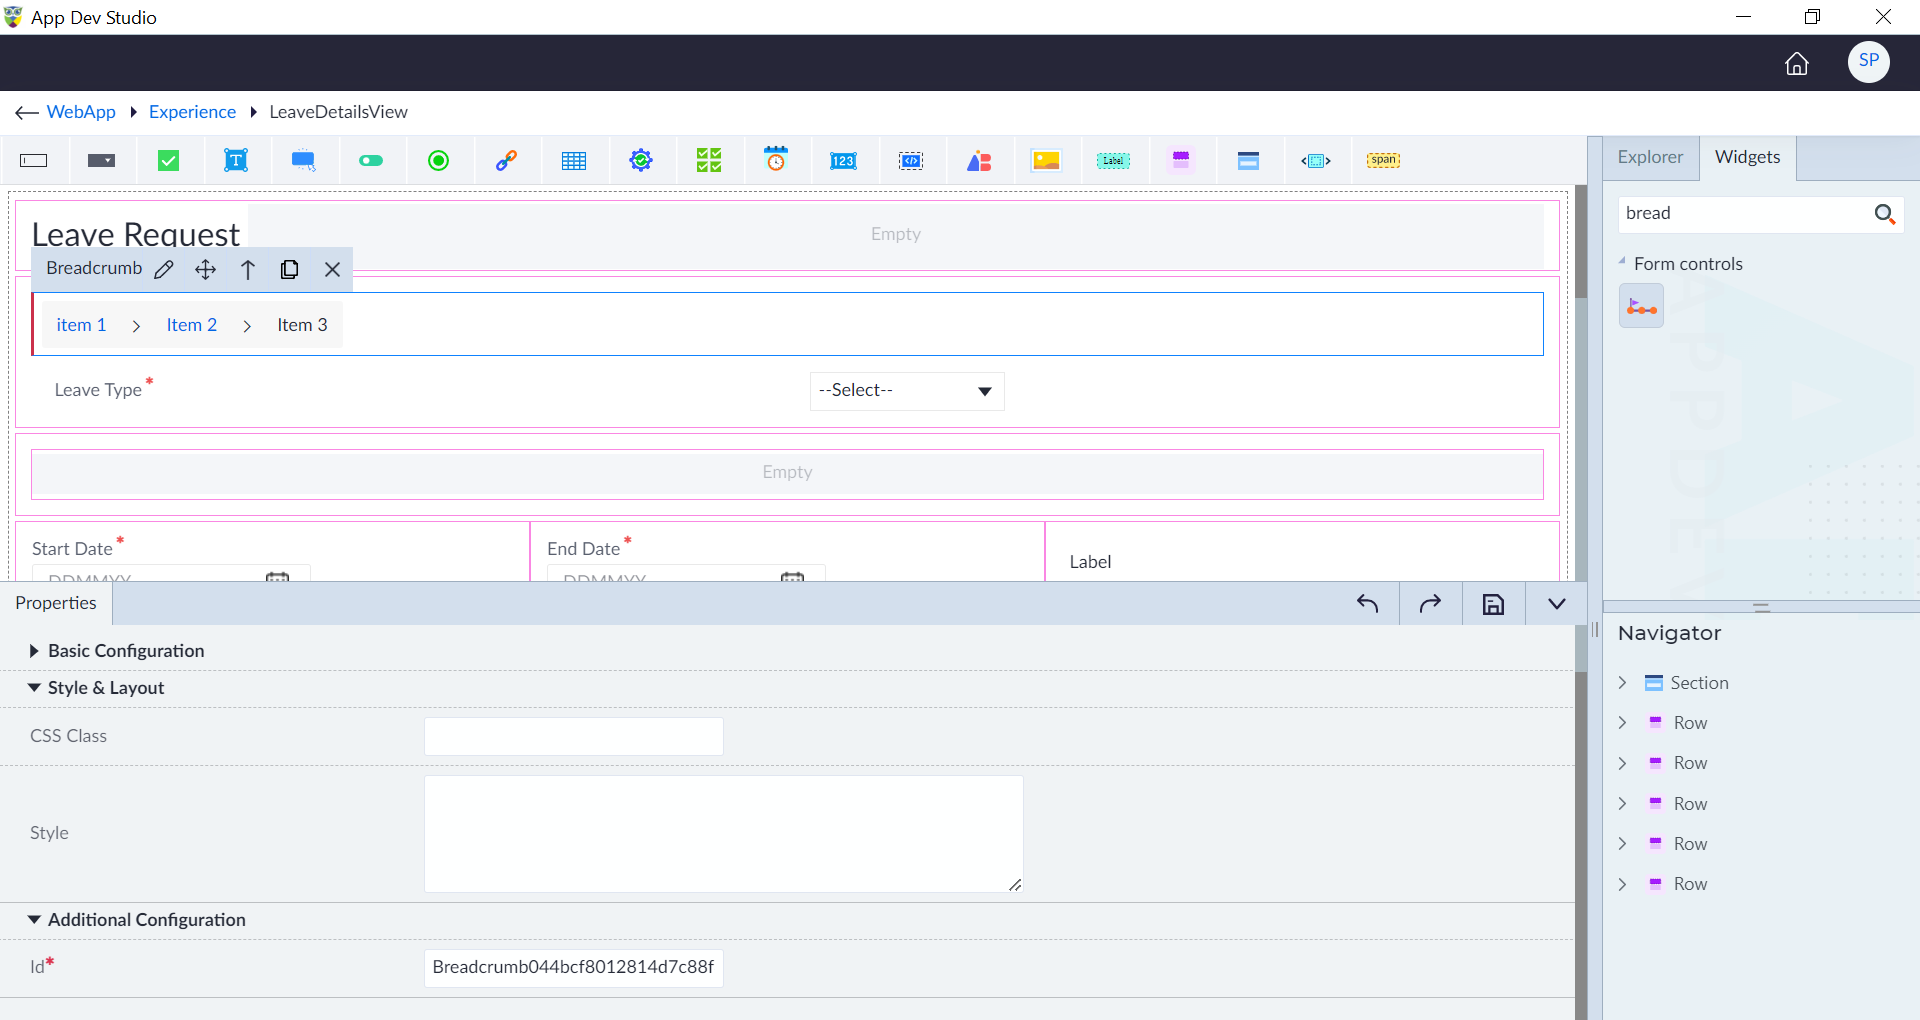Collapse the Form controls group
Image resolution: width=1920 pixels, height=1020 pixels.
(x=1622, y=262)
